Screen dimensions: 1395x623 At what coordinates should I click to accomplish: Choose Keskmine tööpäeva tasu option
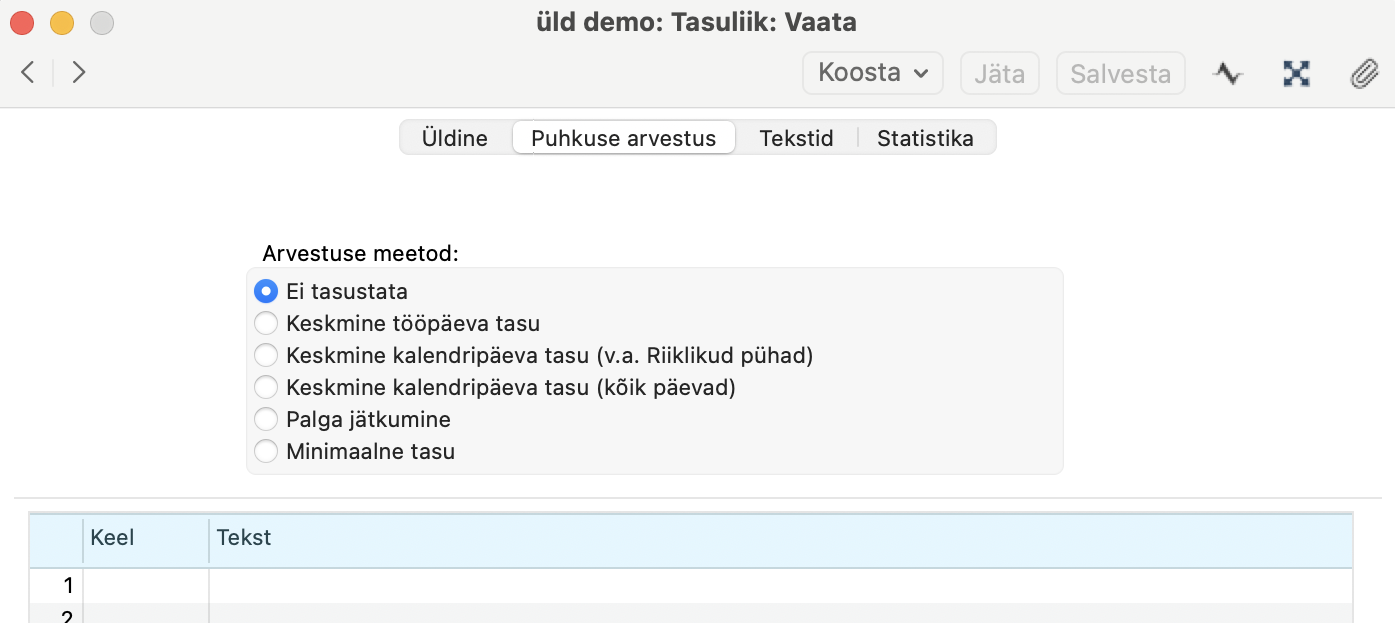click(265, 324)
